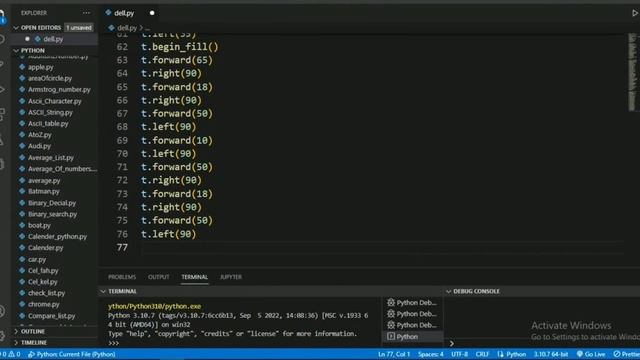Open Average_List.py file
This screenshot has height=360, width=640.
51,158
